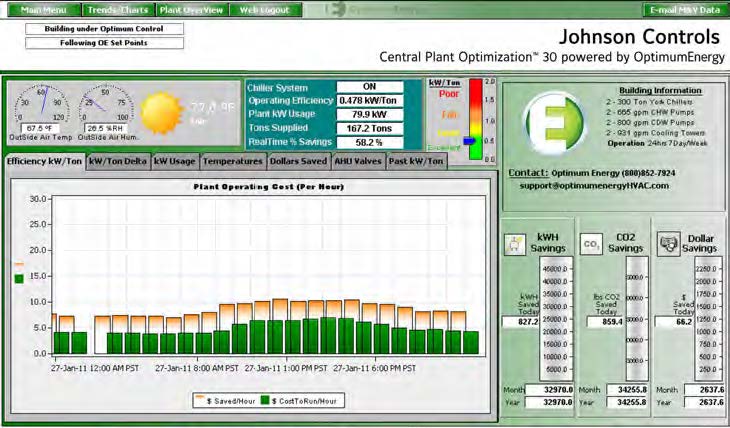Click the blue kW/Ton scale pointer
The height and width of the screenshot is (428, 730).
(x=470, y=141)
